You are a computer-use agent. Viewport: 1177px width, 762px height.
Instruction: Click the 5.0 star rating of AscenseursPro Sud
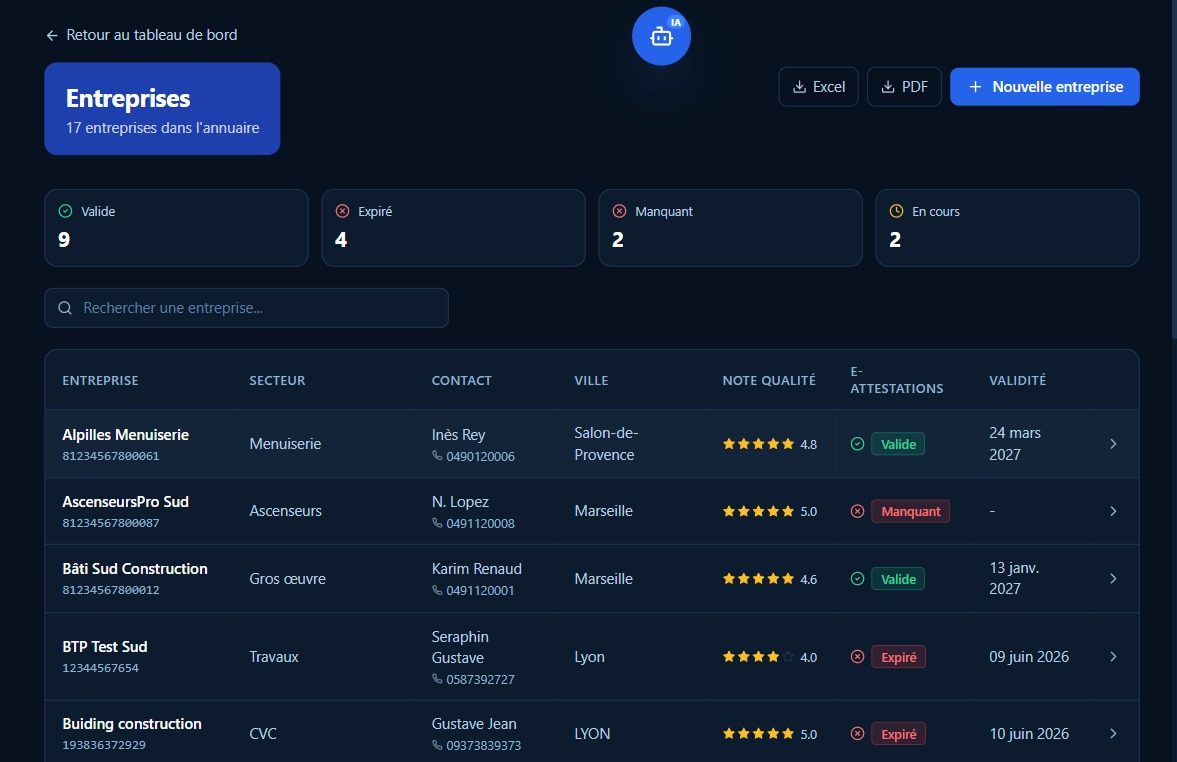[x=769, y=511]
